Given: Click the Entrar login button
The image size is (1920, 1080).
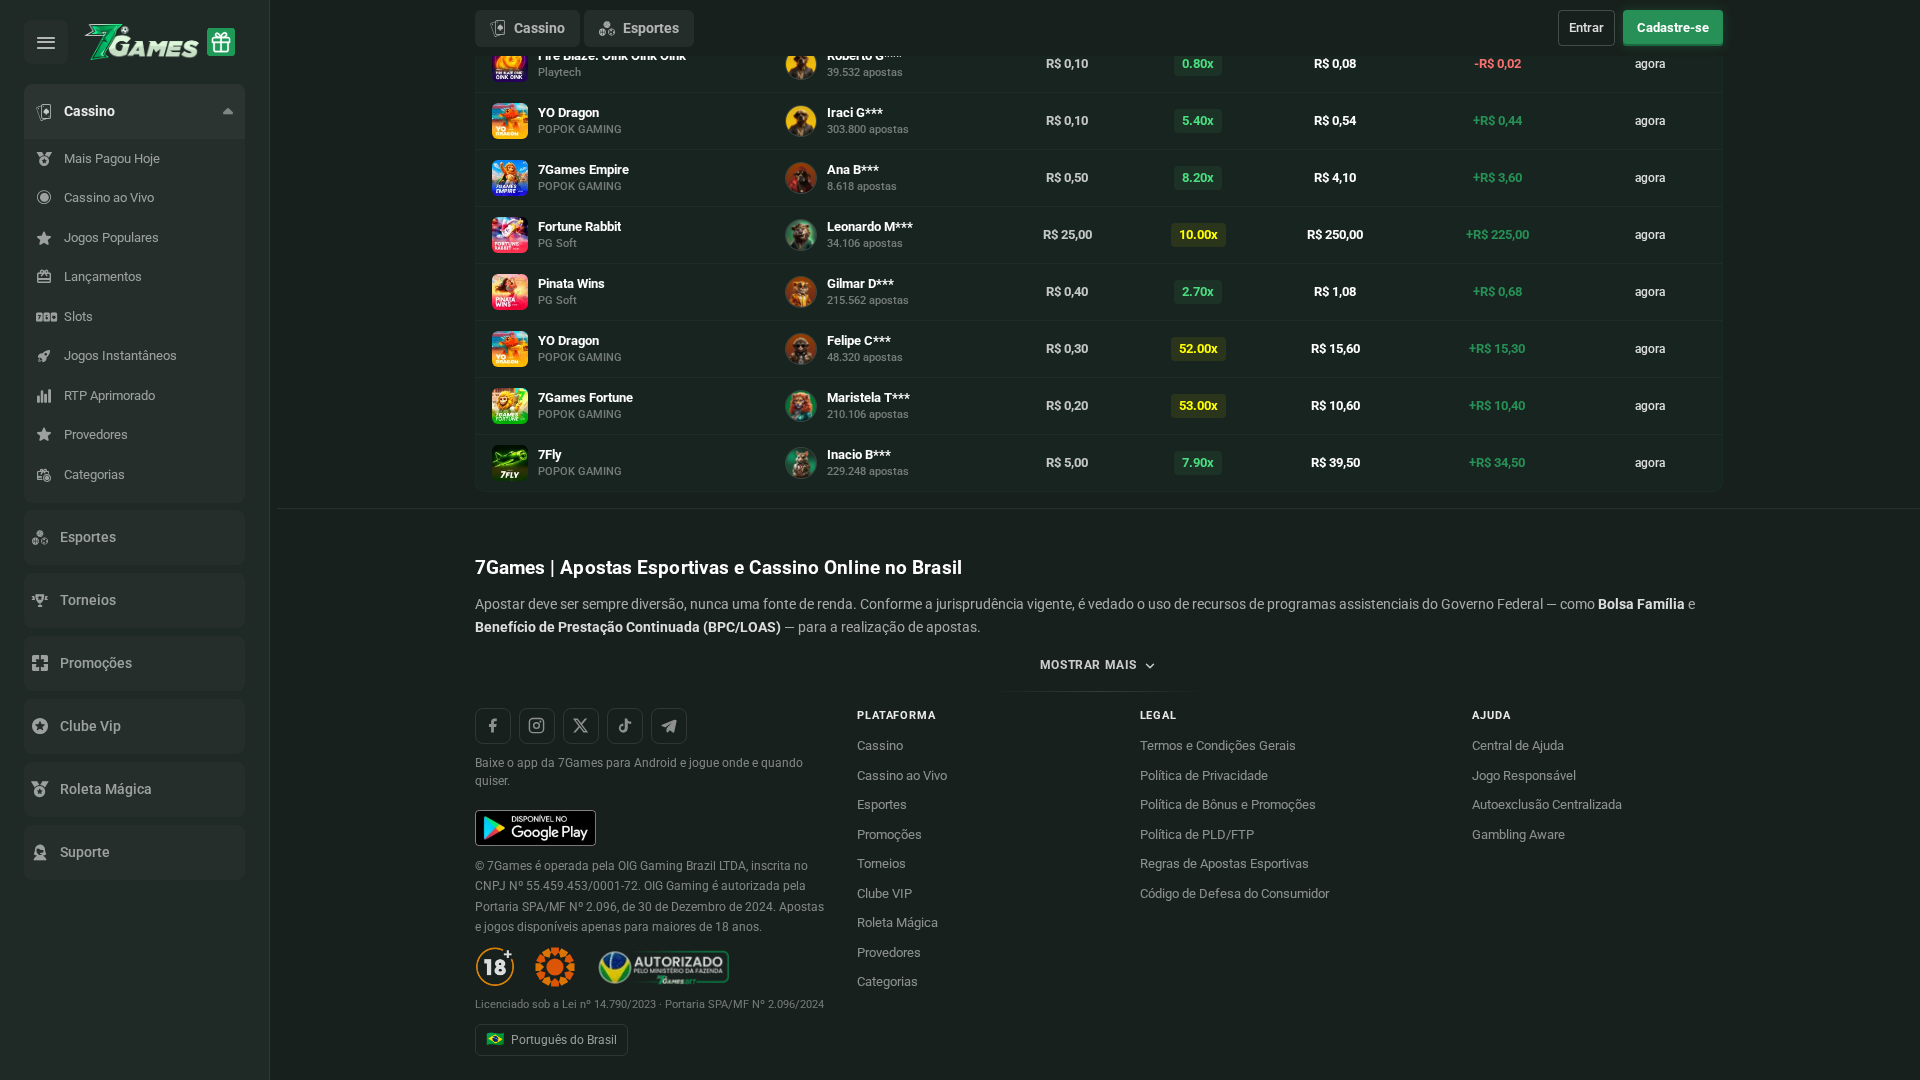Looking at the screenshot, I should (x=1586, y=28).
